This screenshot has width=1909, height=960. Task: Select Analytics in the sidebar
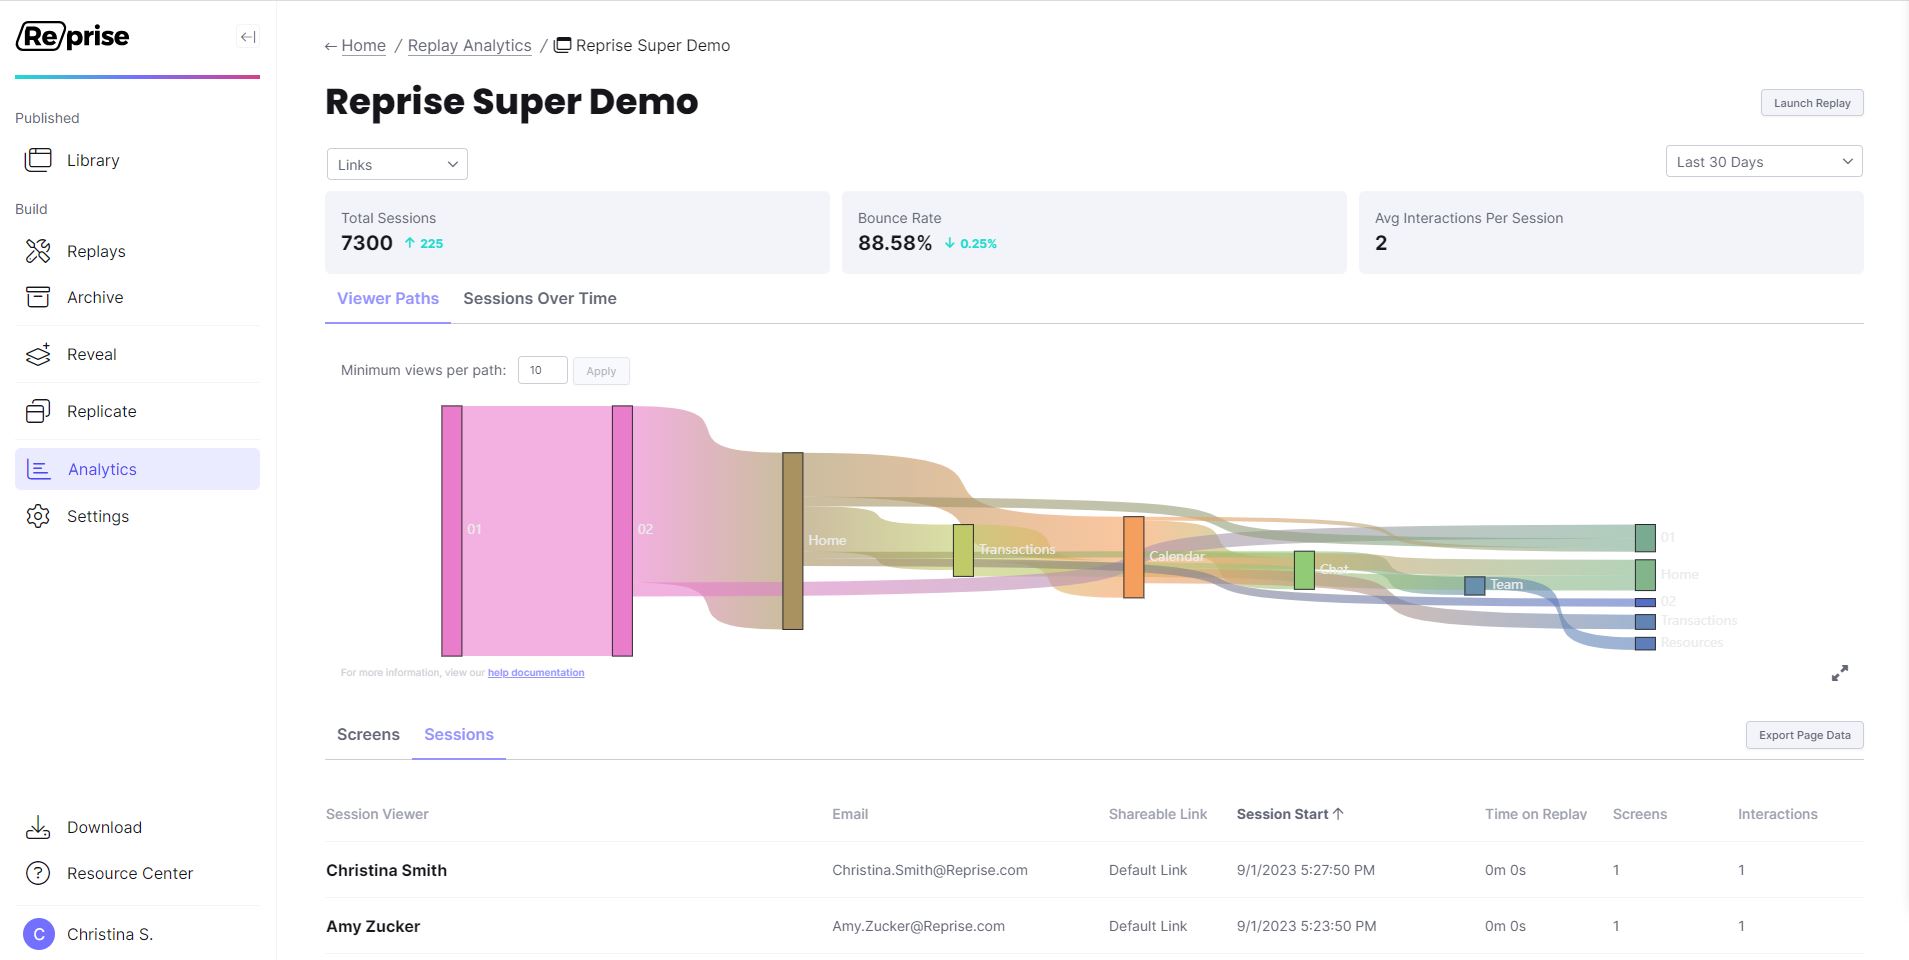coord(137,469)
